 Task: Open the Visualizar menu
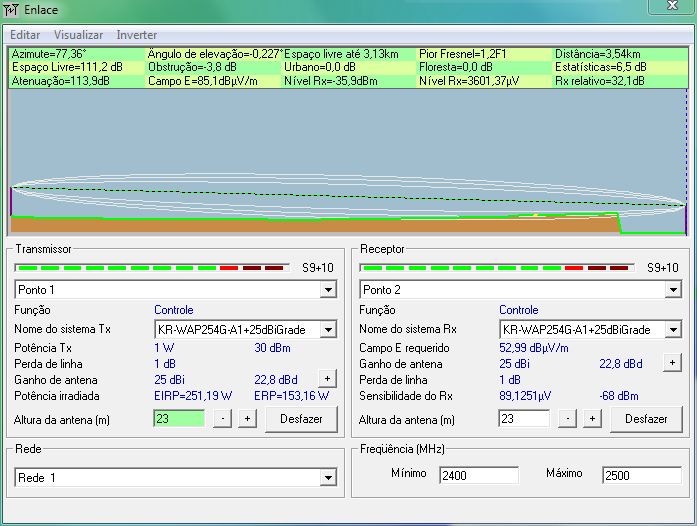point(78,35)
